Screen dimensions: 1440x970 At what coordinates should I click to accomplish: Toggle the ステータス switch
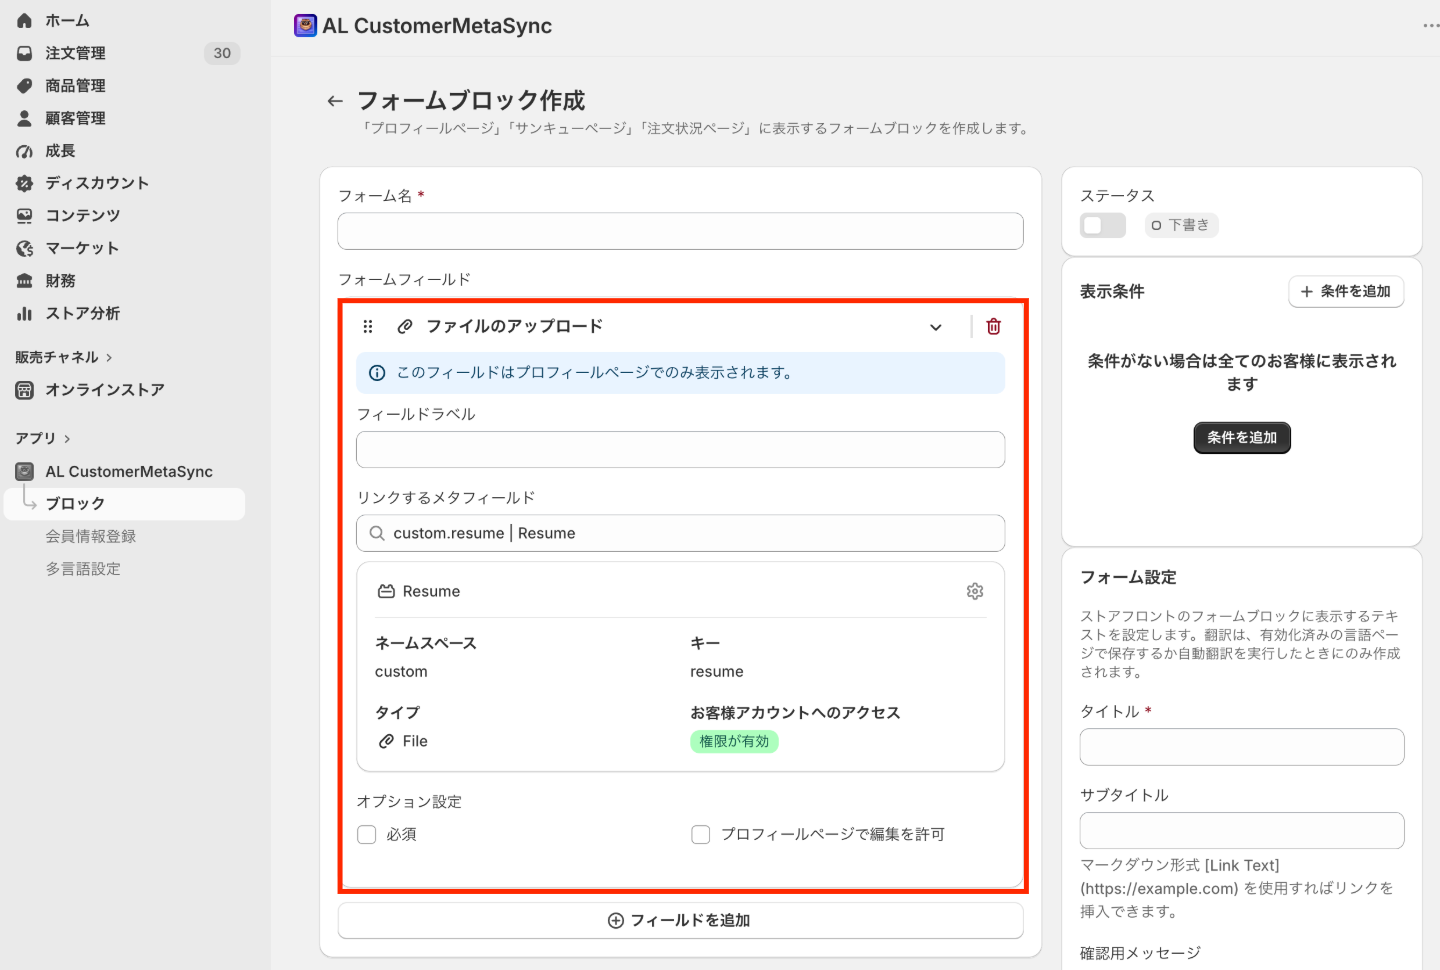click(1103, 226)
